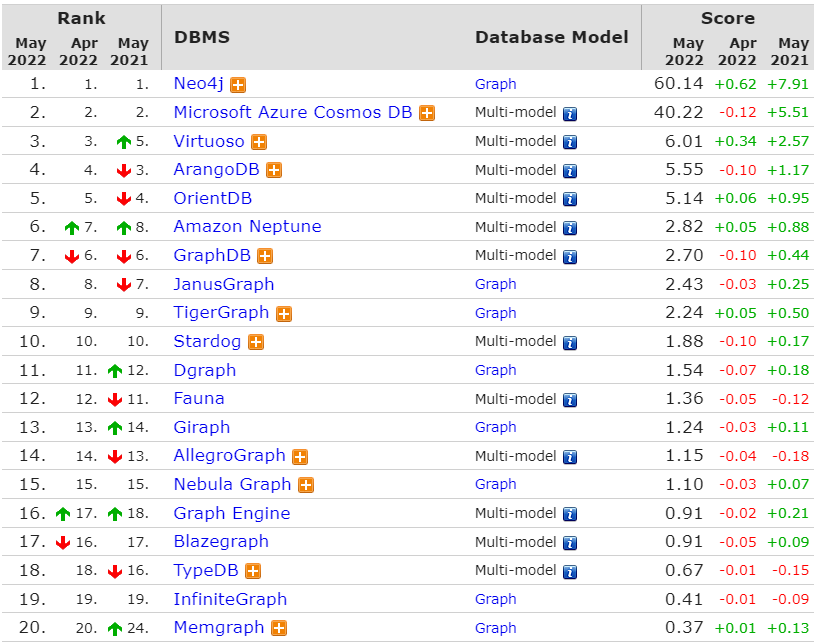Open the TigerGraph link
The height and width of the screenshot is (644, 822).
click(x=221, y=313)
